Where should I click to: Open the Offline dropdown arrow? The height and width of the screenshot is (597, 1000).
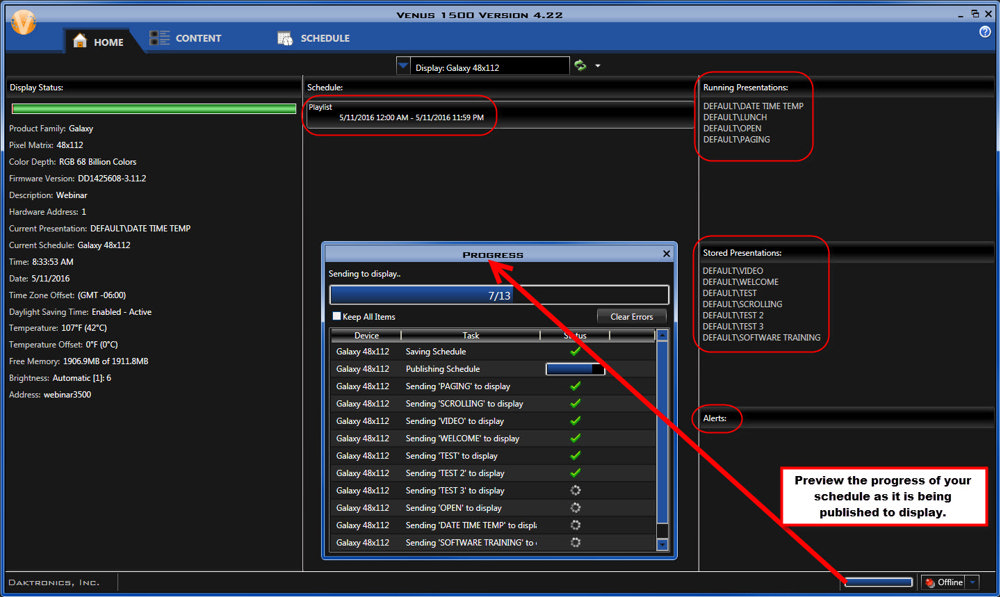pyautogui.click(x=971, y=581)
